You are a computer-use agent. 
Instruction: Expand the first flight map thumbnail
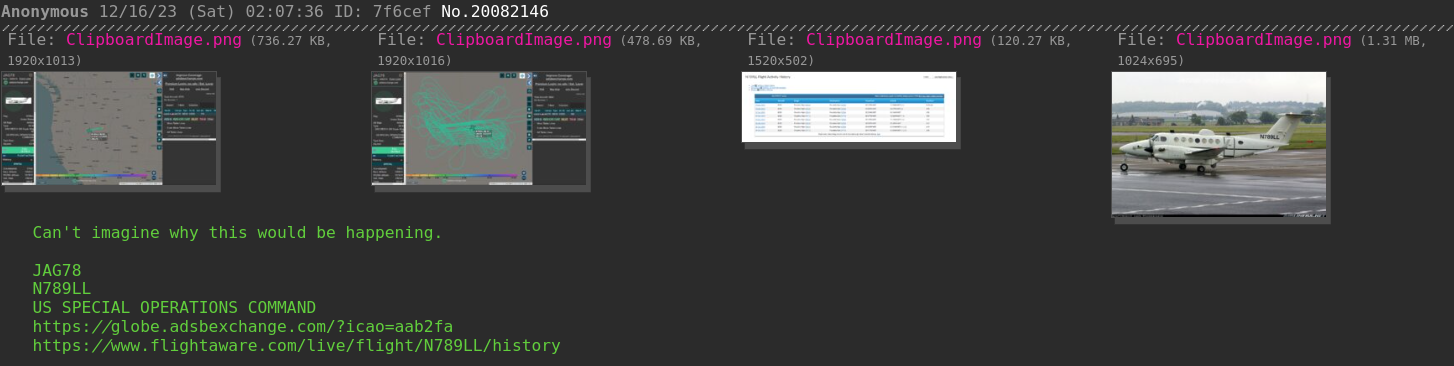click(110, 128)
